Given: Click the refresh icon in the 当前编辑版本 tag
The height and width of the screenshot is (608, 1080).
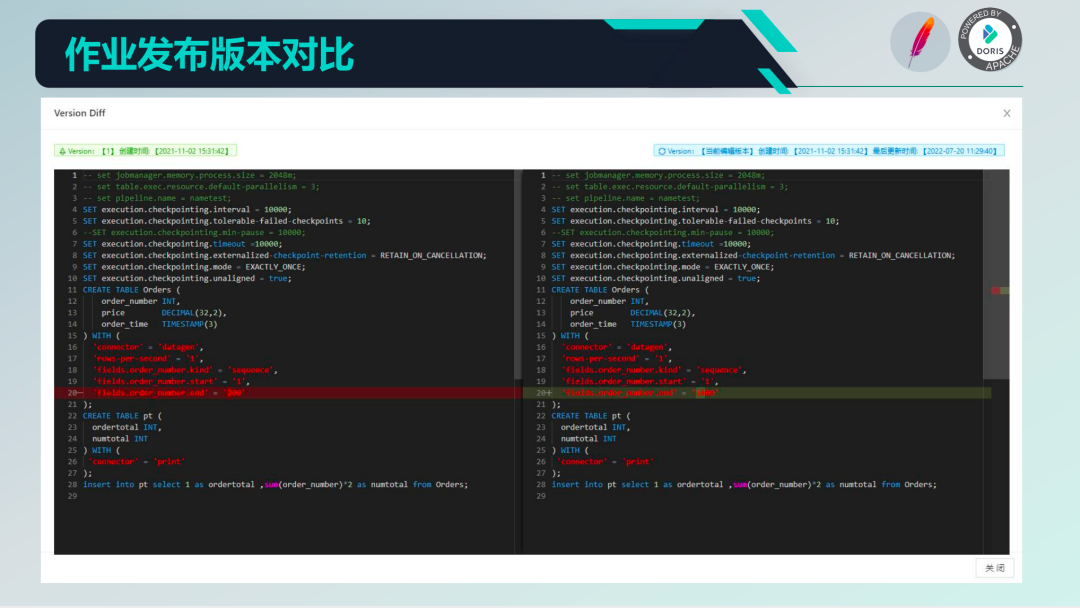Looking at the screenshot, I should [x=662, y=151].
